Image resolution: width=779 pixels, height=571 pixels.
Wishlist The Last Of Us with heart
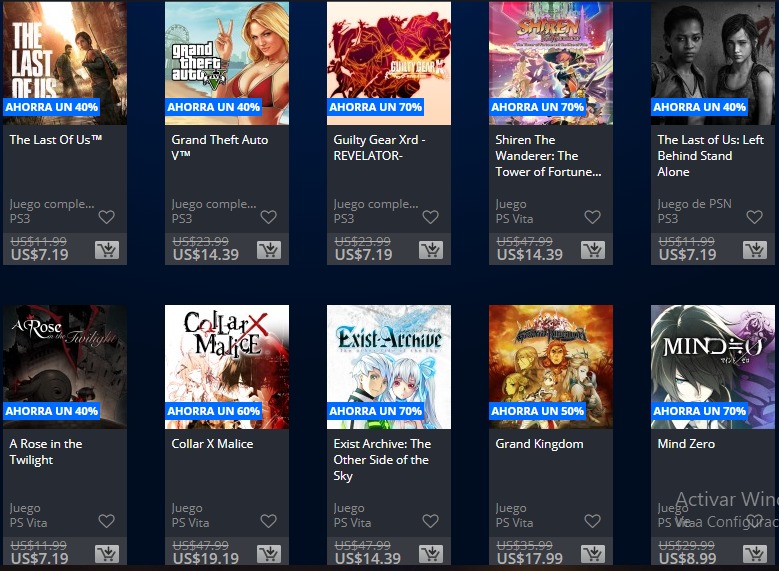[106, 217]
